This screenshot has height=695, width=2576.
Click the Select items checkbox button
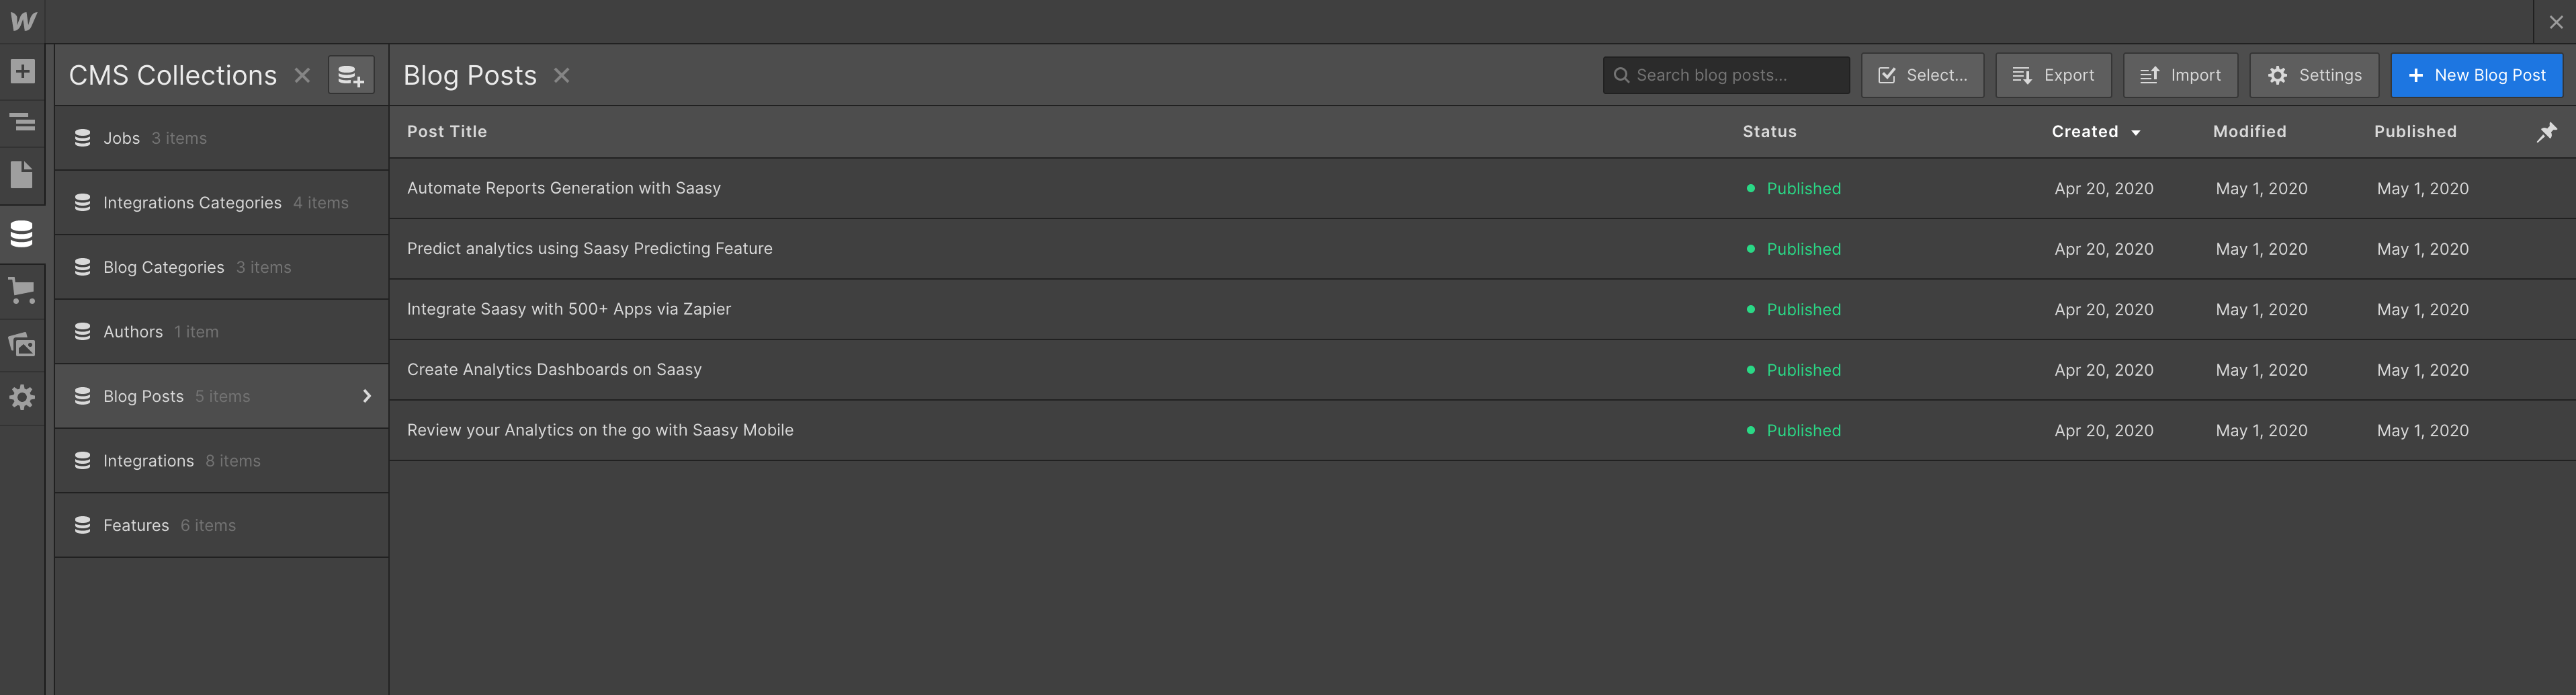pyautogui.click(x=1922, y=75)
